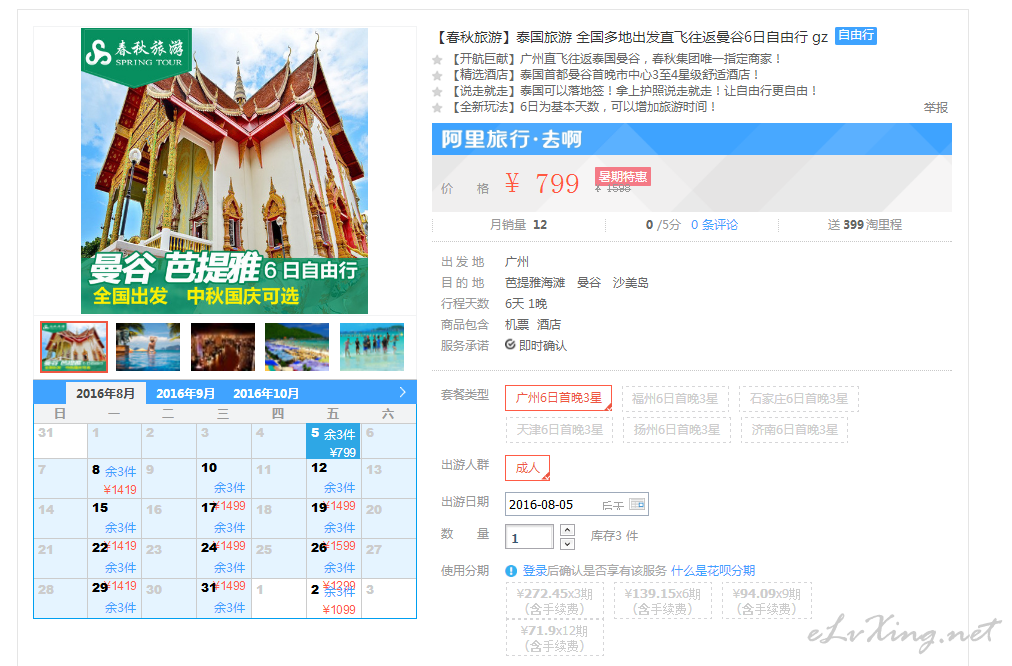Increase quantity with the up stepper arrow
This screenshot has height=666, width=1012.
pyautogui.click(x=567, y=530)
